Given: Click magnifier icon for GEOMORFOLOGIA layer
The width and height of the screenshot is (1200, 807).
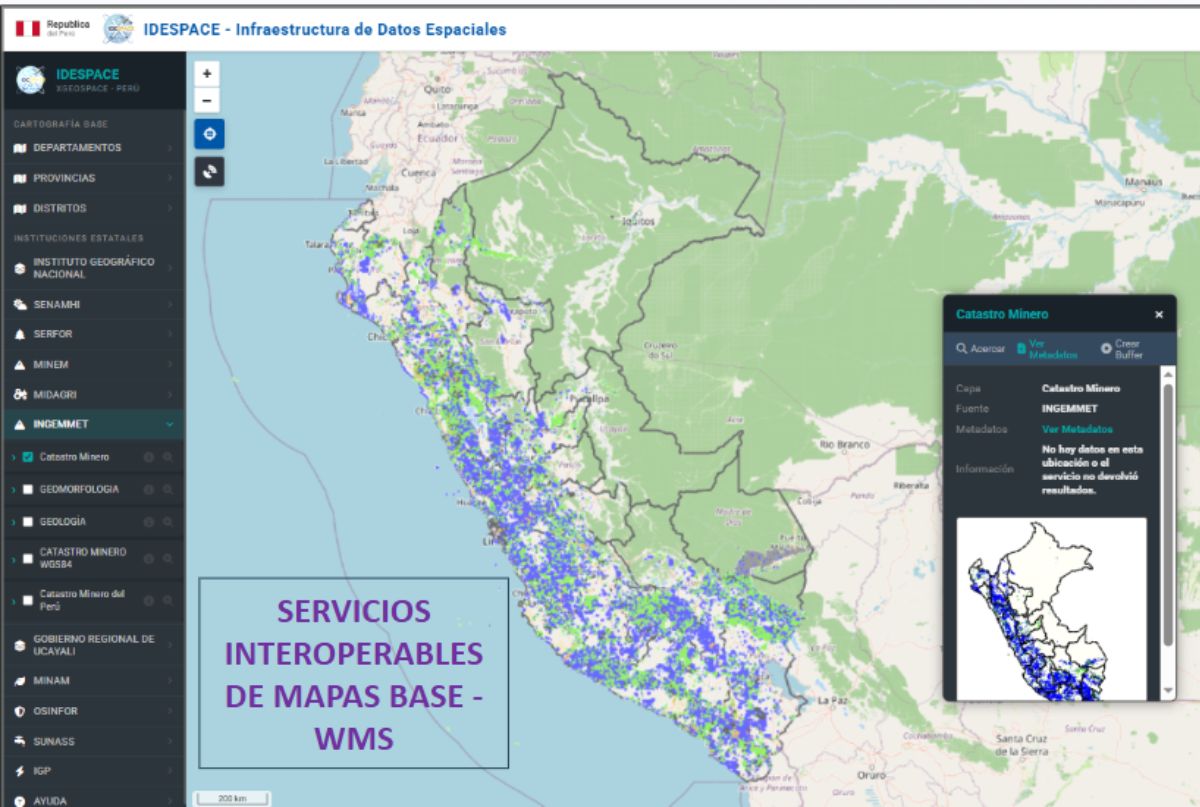Looking at the screenshot, I should click(x=168, y=490).
